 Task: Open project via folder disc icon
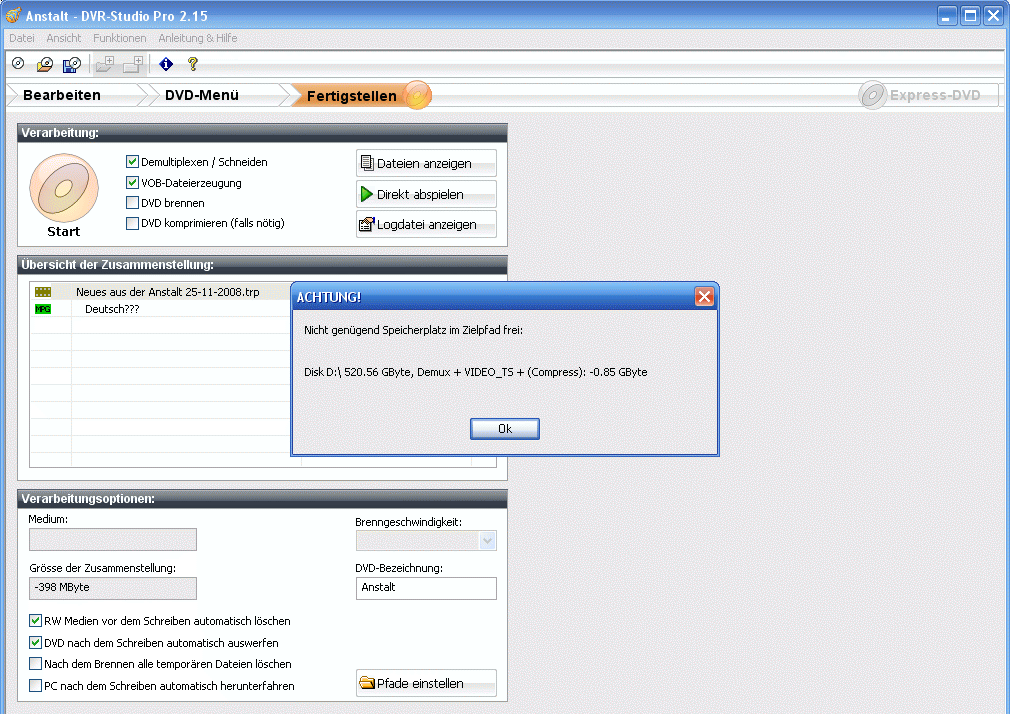tap(44, 65)
